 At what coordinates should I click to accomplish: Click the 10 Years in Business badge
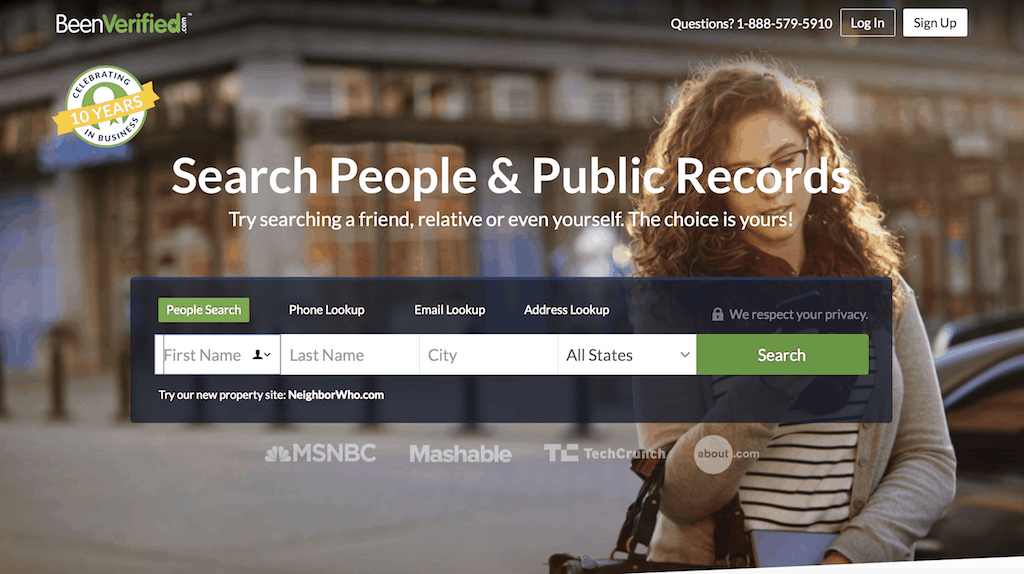click(106, 106)
